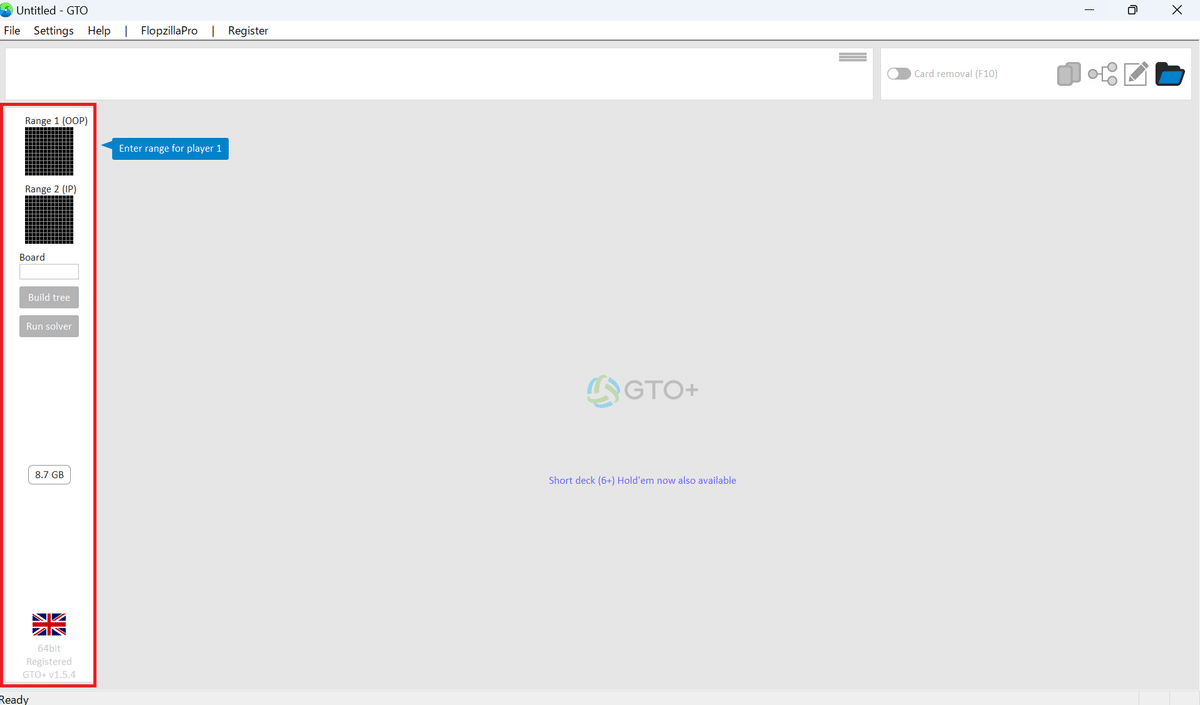Open the blue folder icon
This screenshot has height=705, width=1200.
(1170, 74)
